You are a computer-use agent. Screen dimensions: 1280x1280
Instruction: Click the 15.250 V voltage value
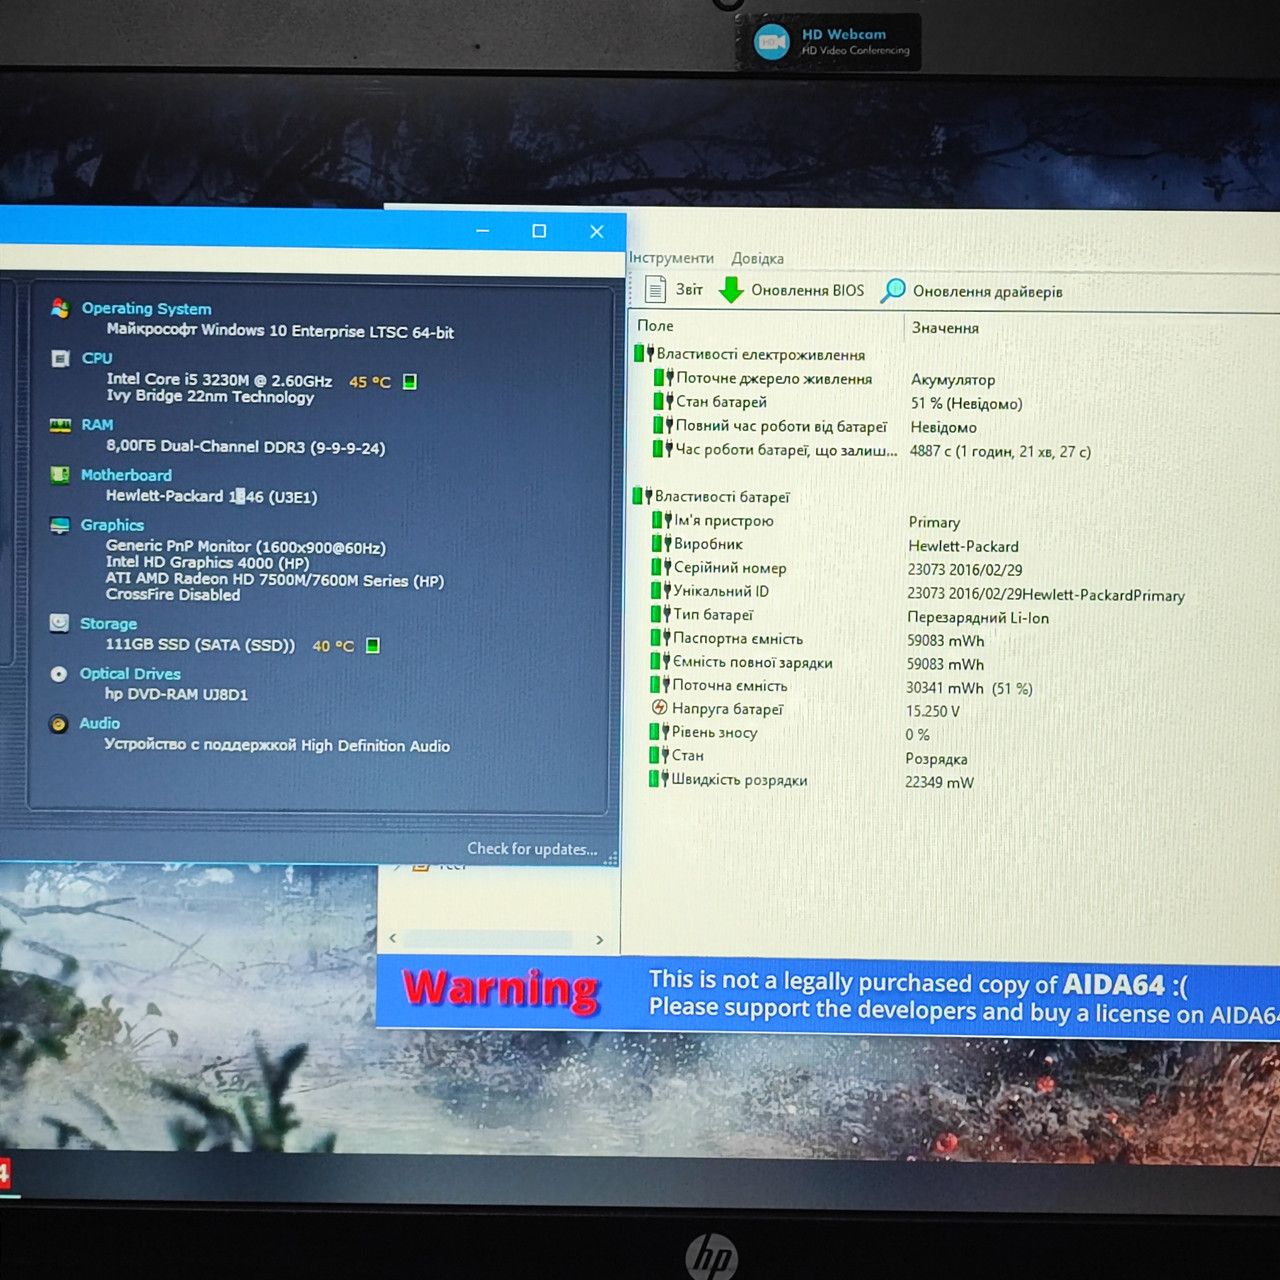(933, 711)
